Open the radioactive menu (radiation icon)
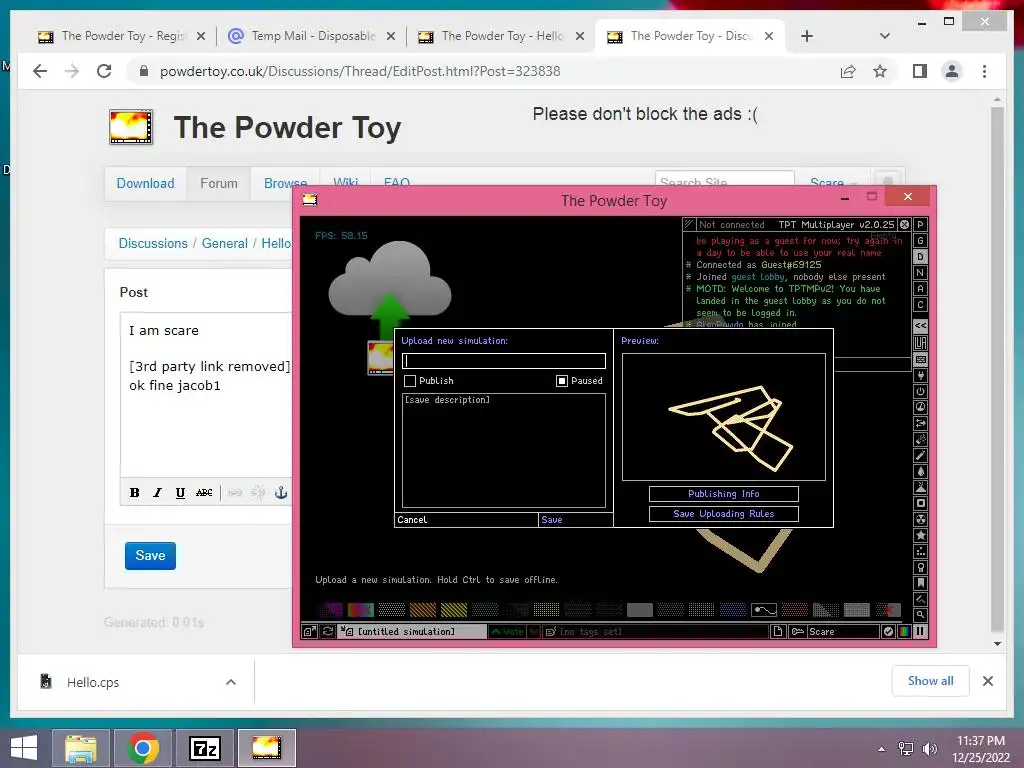Image resolution: width=1024 pixels, height=768 pixels. [x=920, y=519]
